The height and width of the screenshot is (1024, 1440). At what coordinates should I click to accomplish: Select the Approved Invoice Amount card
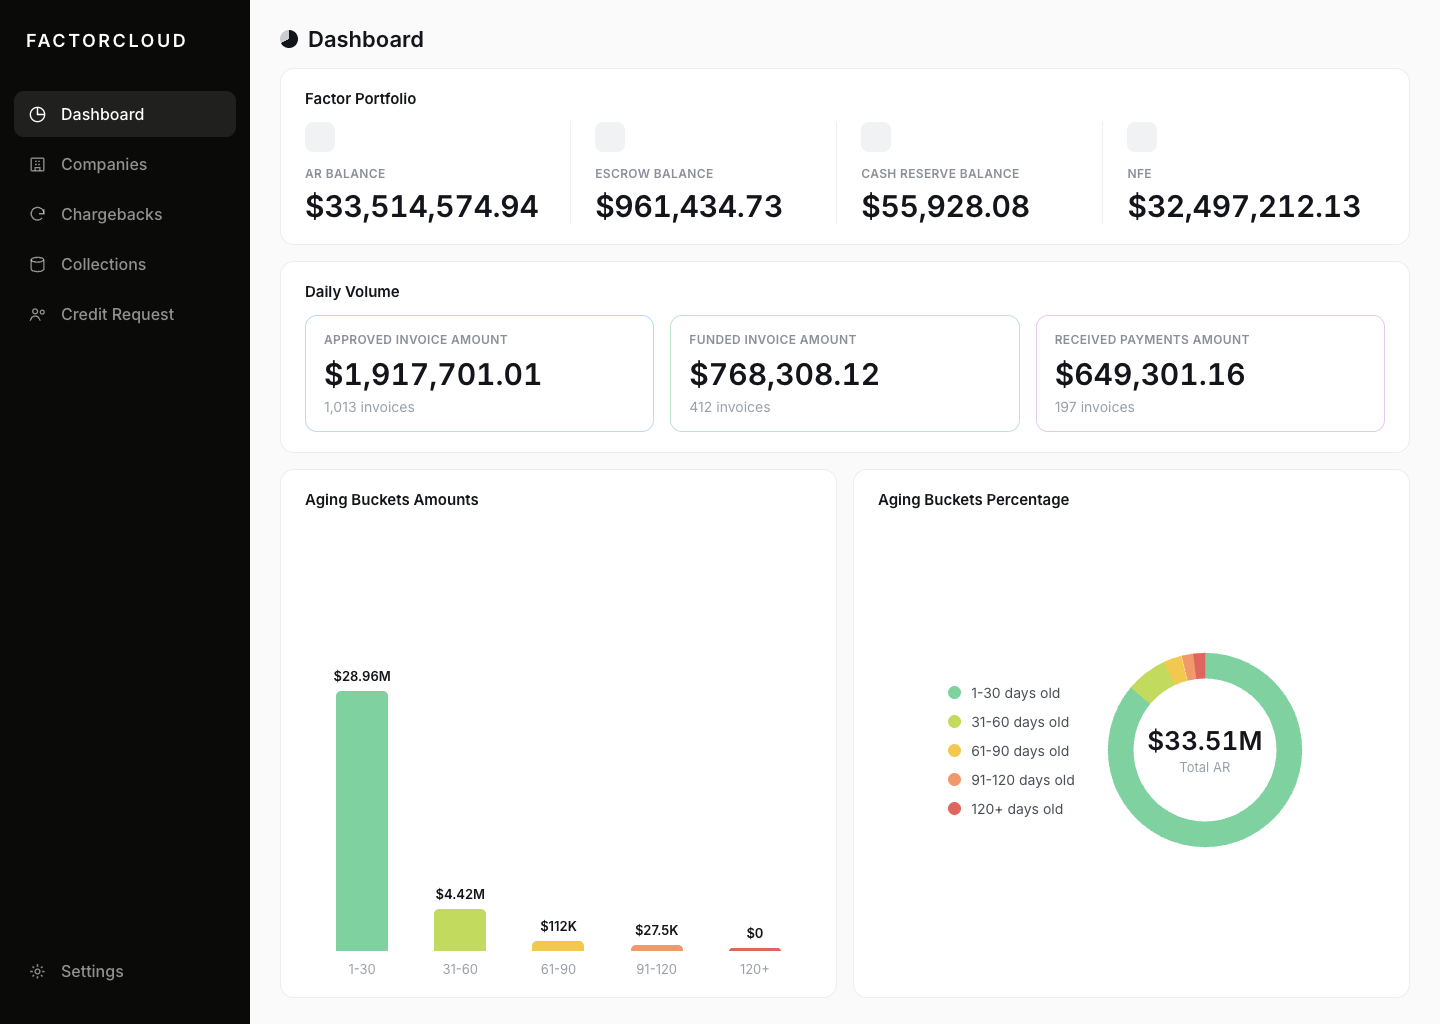click(479, 374)
